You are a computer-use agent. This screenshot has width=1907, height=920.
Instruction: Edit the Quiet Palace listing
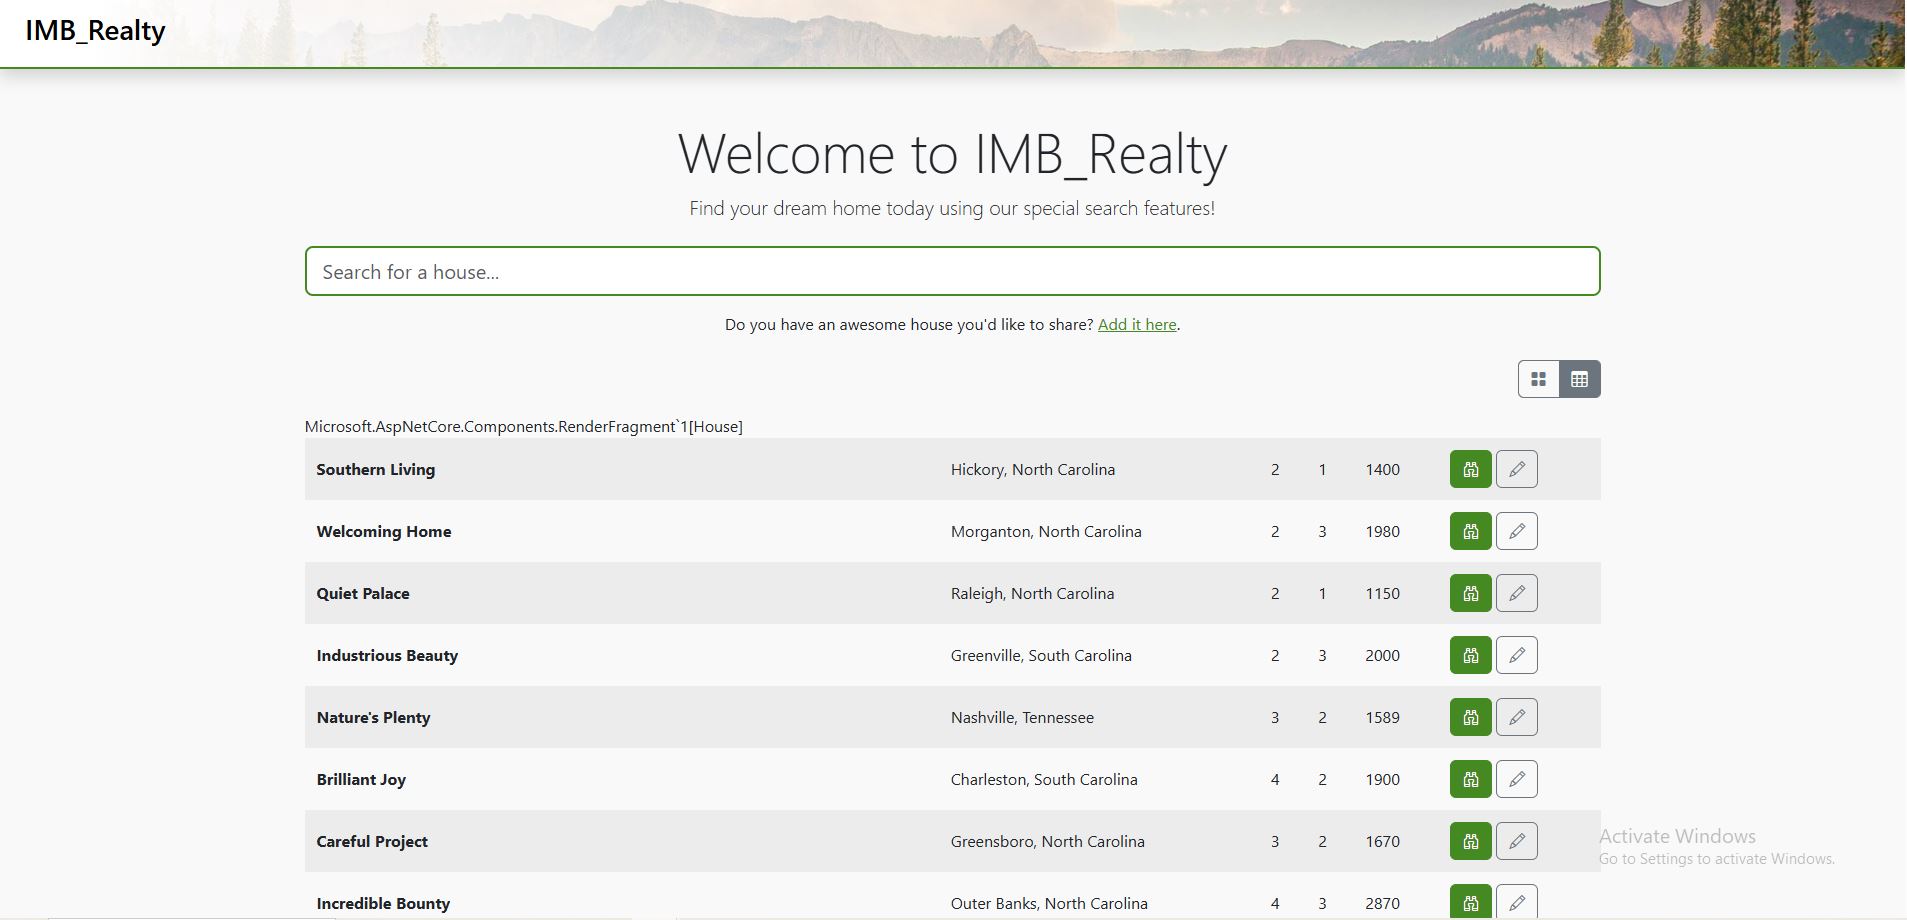tap(1516, 593)
